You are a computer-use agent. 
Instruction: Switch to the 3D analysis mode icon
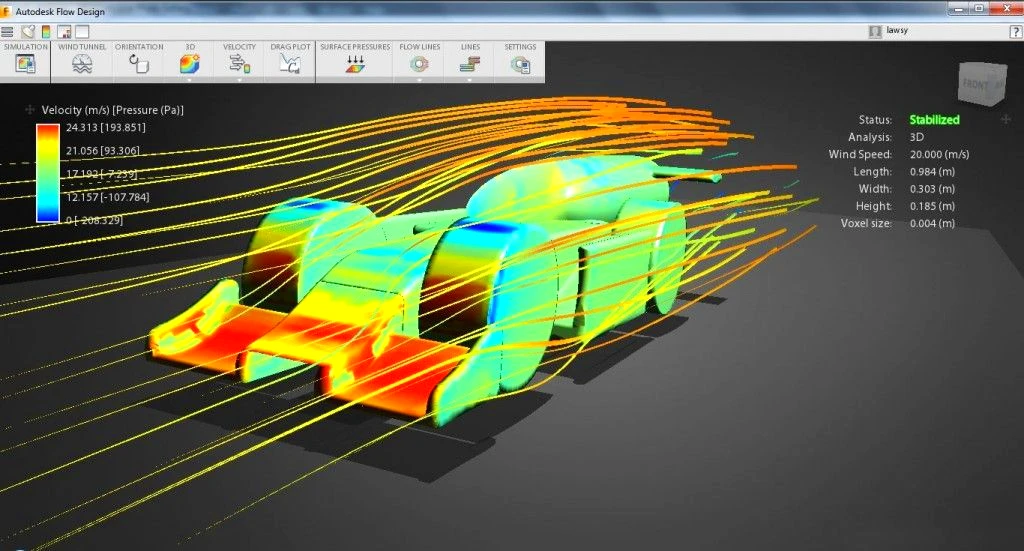(189, 63)
